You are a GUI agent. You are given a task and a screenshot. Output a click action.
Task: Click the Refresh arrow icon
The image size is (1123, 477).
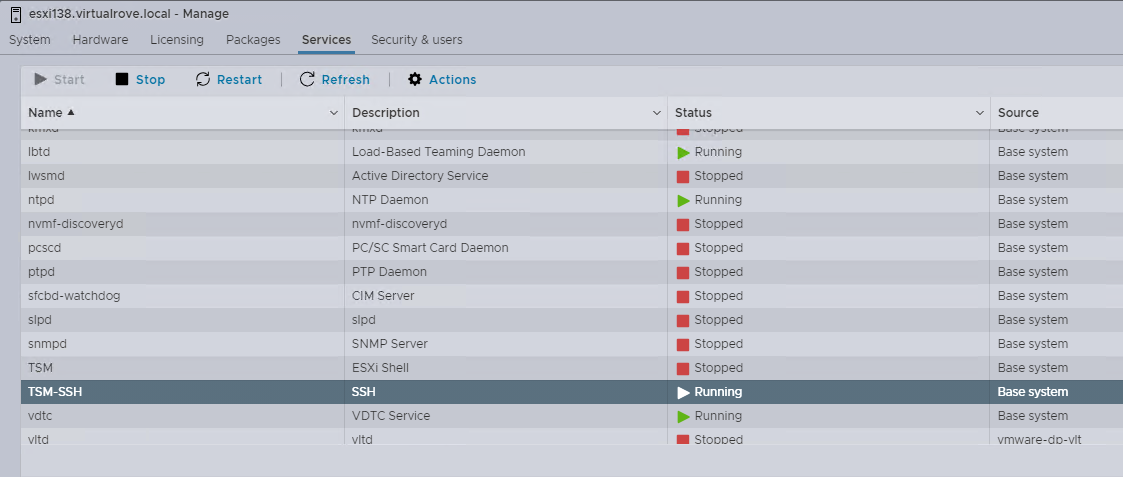(307, 79)
